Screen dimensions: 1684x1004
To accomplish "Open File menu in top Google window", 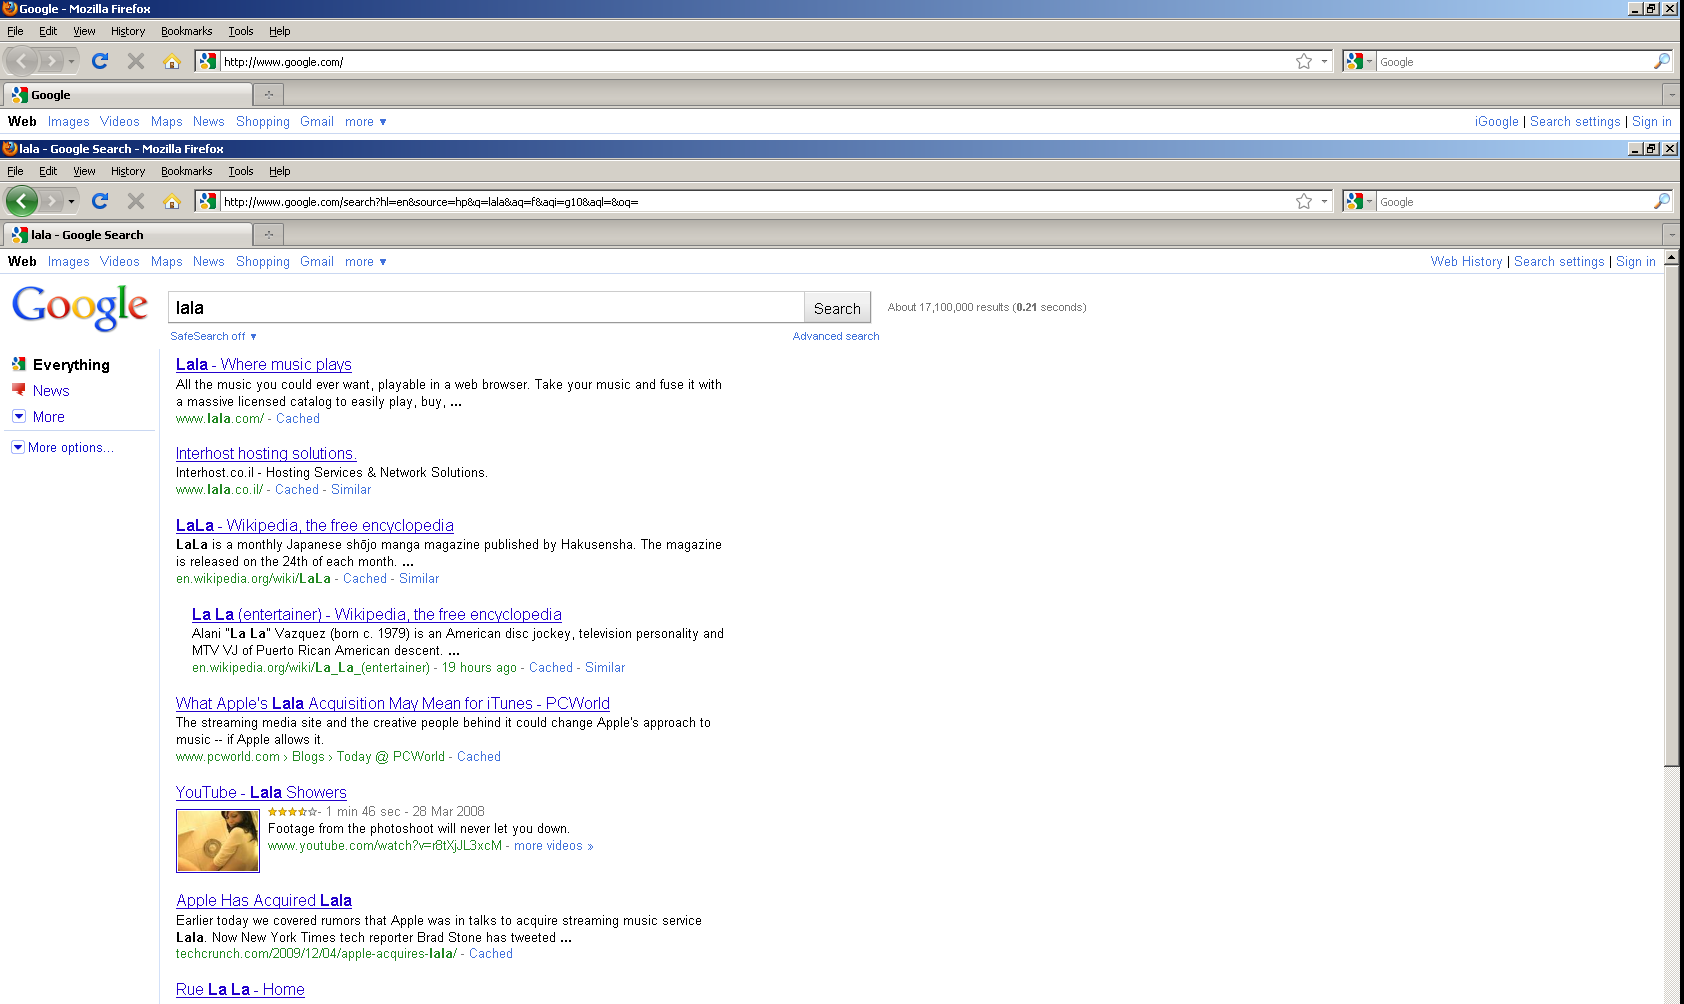I will click(x=15, y=31).
